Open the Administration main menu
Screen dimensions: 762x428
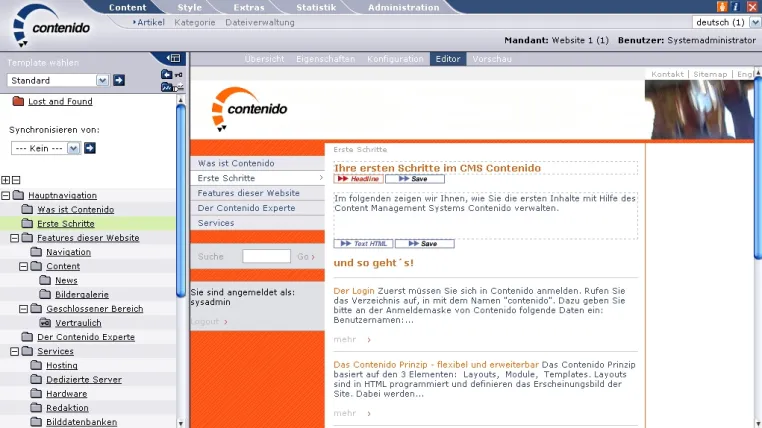[403, 7]
